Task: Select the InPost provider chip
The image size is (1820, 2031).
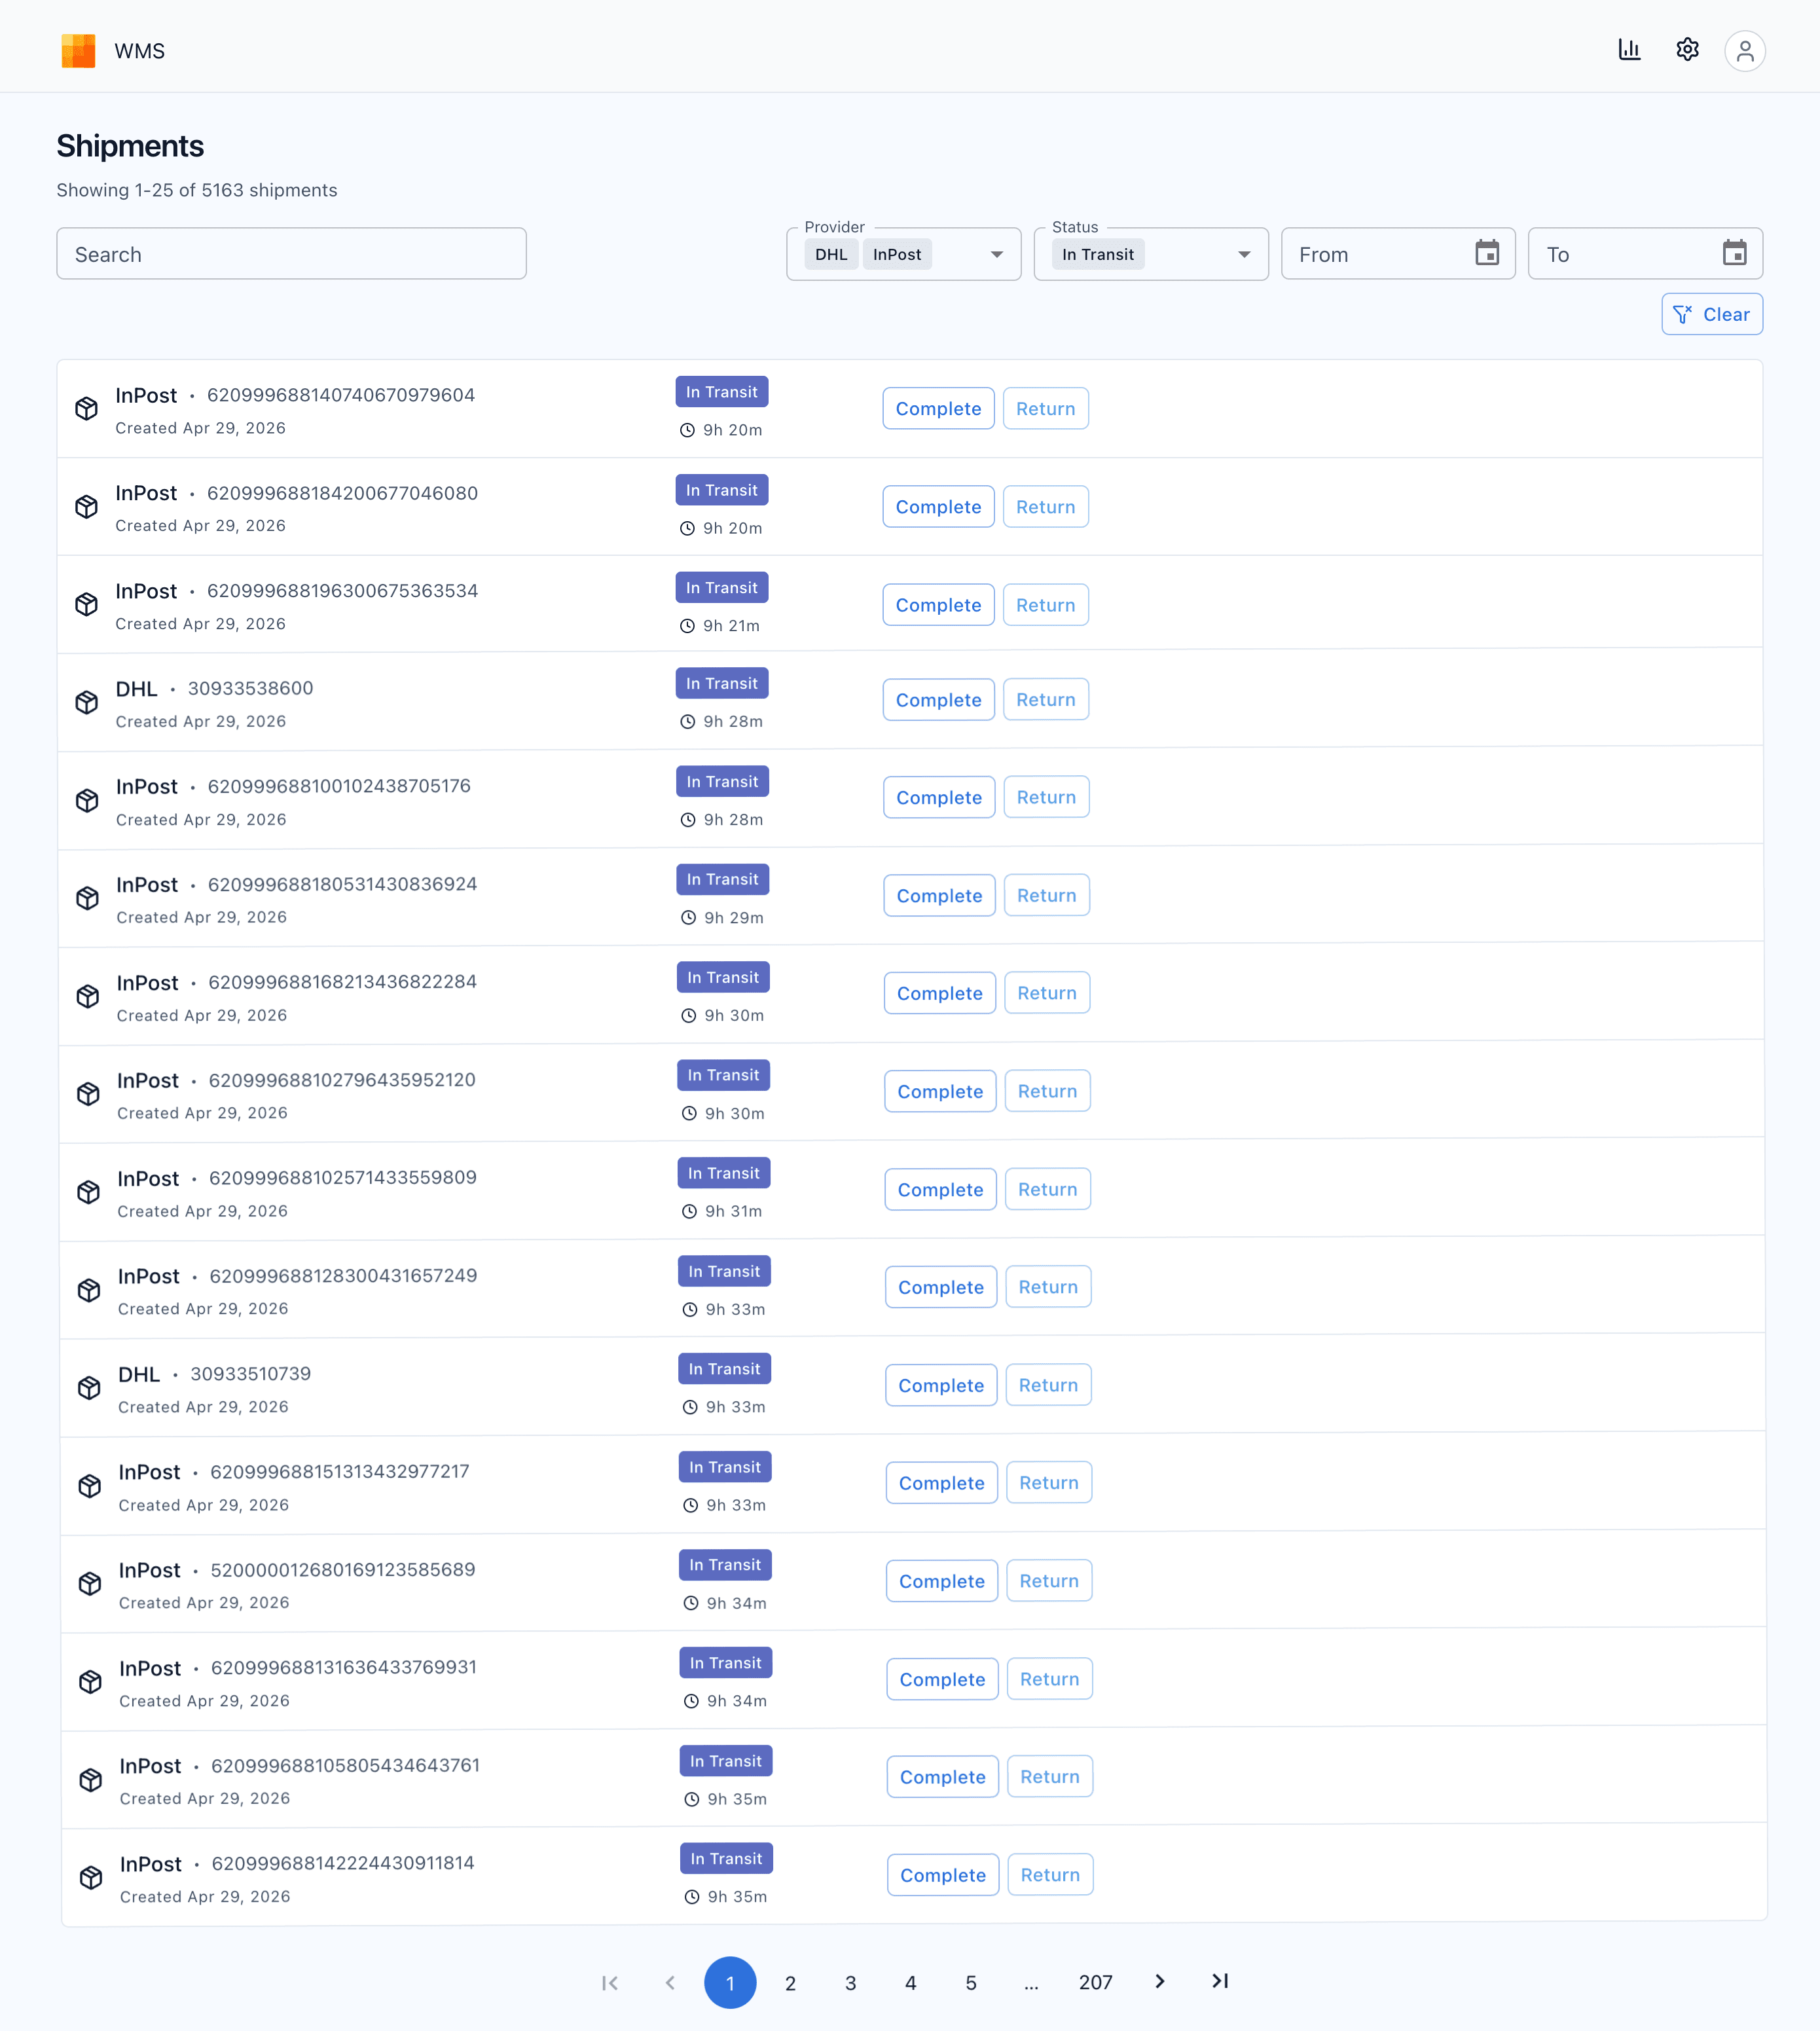Action: pos(897,254)
